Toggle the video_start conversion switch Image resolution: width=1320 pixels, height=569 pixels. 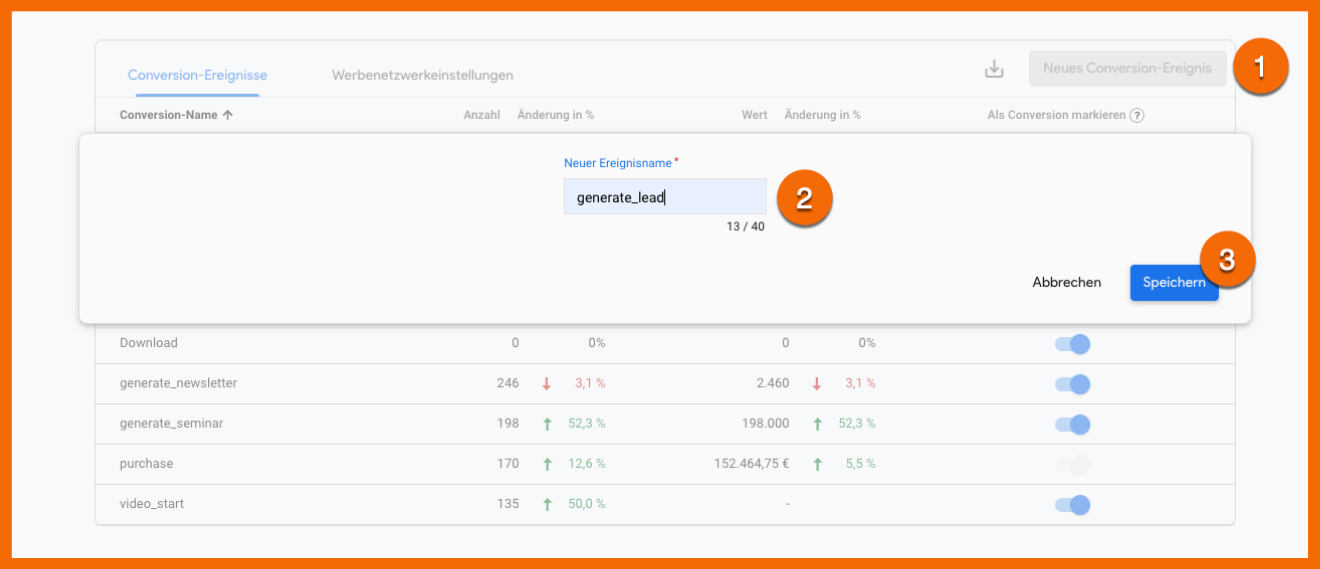(x=1072, y=505)
